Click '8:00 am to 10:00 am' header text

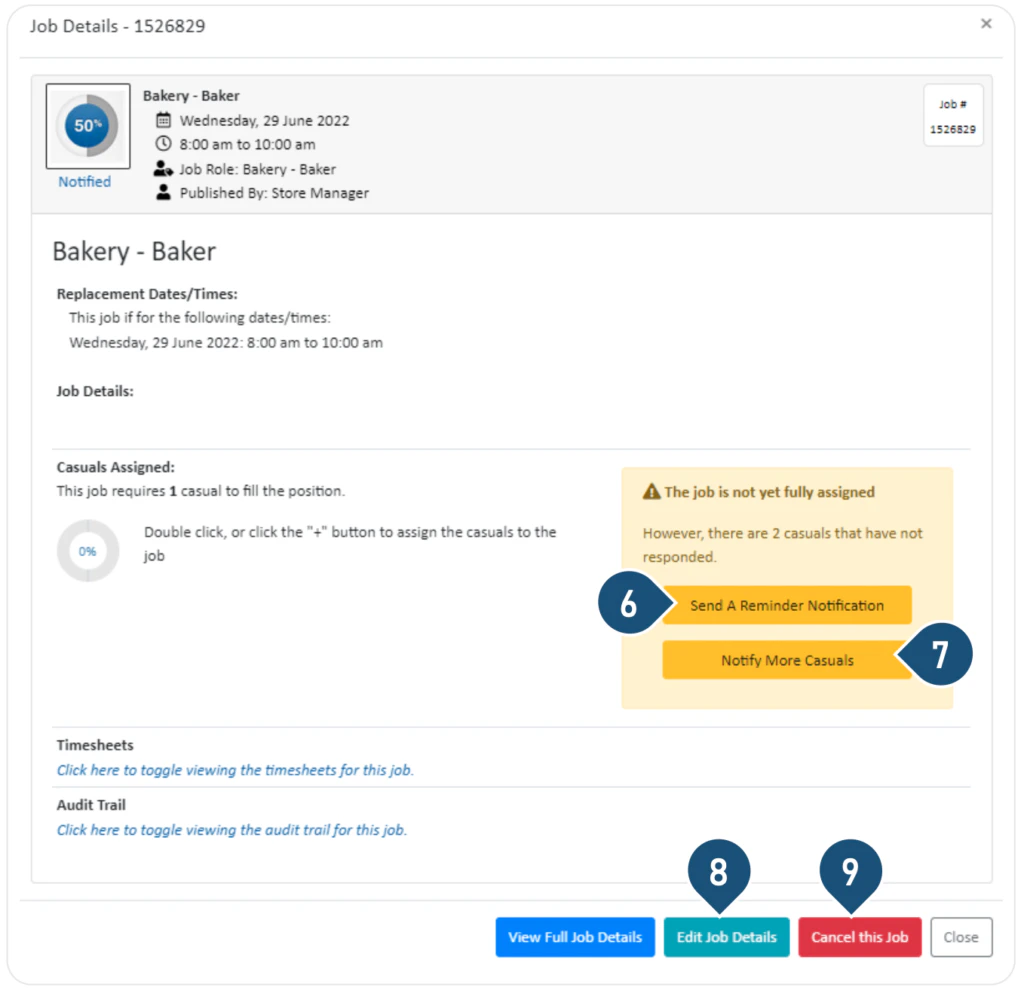(x=248, y=144)
